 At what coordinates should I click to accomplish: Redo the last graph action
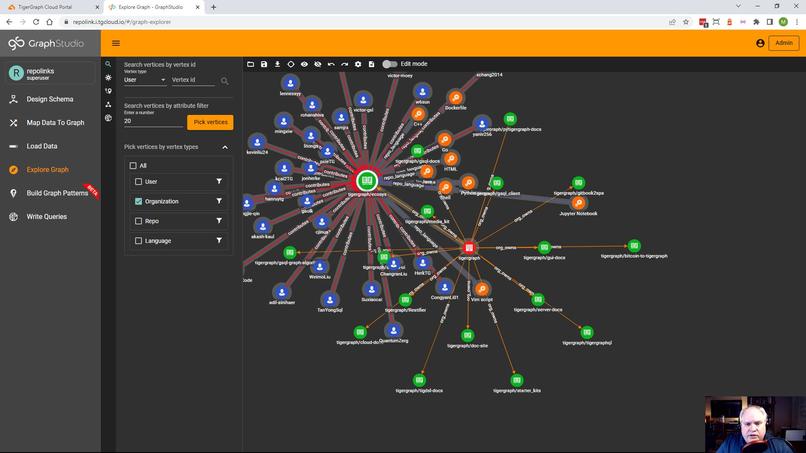[344, 64]
